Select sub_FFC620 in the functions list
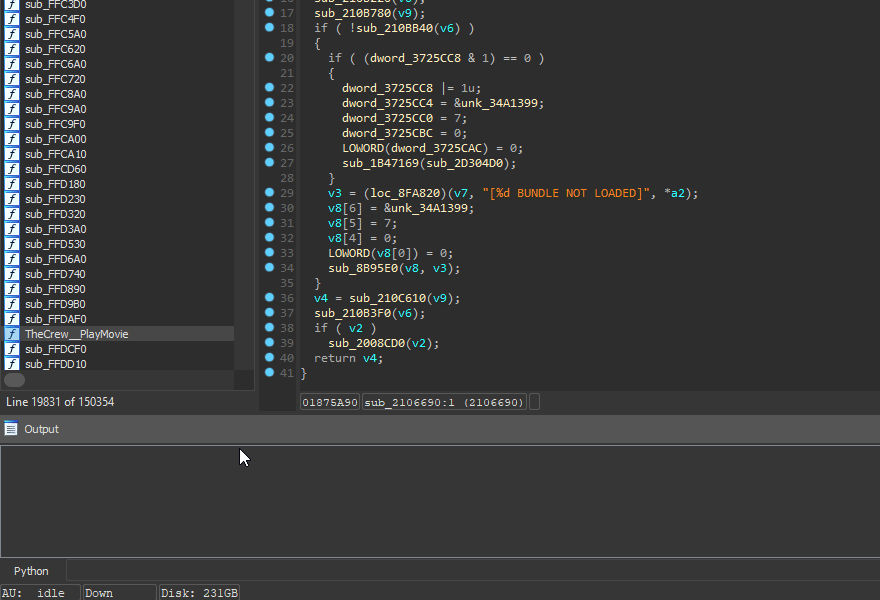 tap(55, 49)
